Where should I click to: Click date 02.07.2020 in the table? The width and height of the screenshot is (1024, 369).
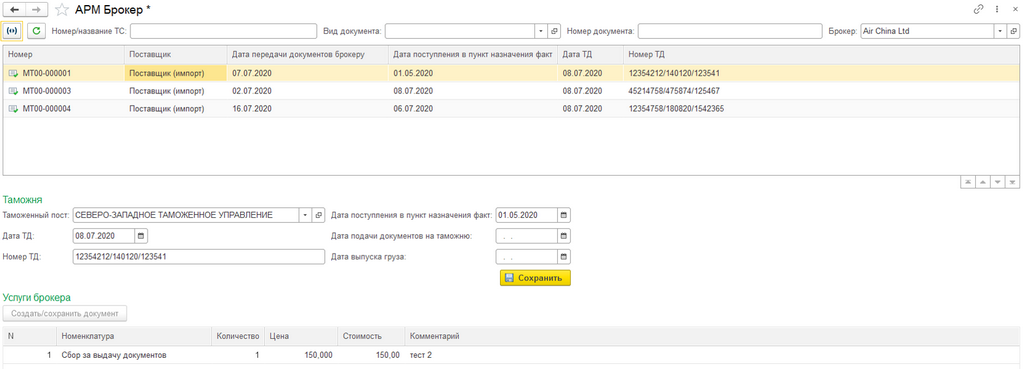[251, 91]
